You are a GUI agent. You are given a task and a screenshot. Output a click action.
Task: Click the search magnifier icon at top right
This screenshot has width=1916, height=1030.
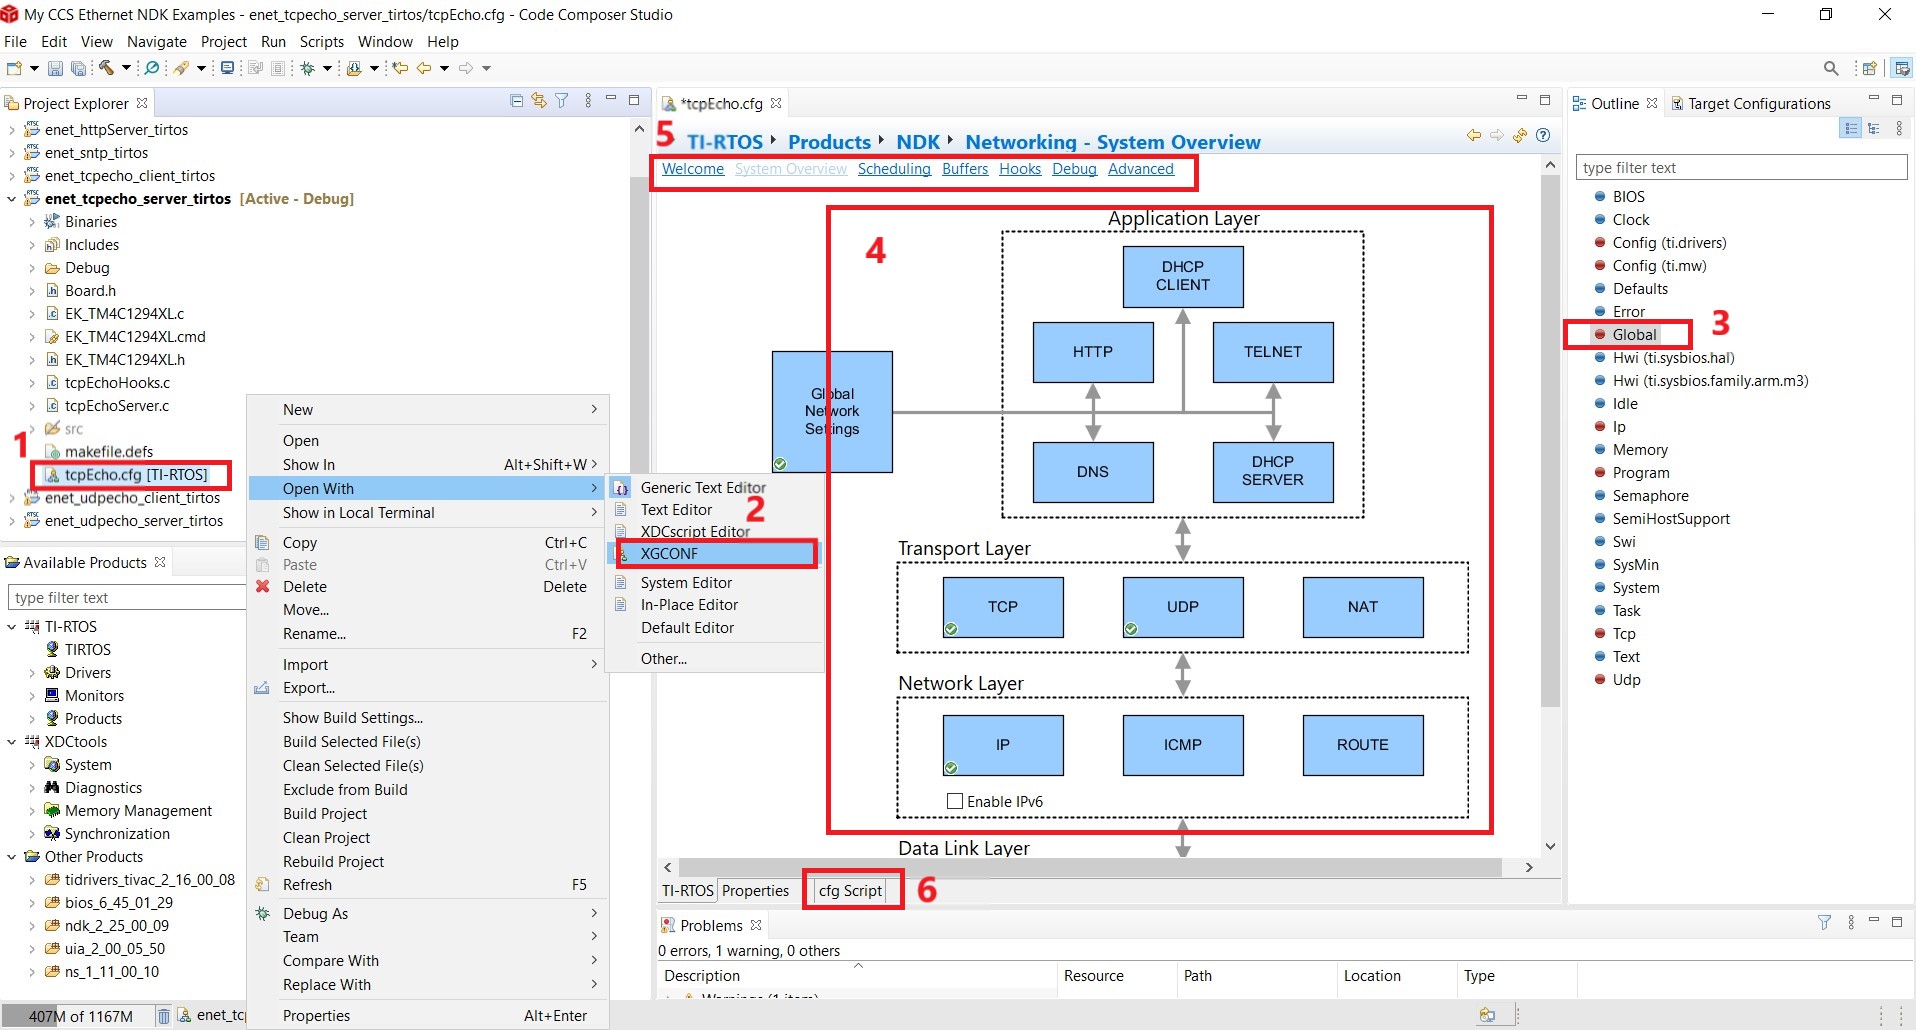click(1831, 68)
